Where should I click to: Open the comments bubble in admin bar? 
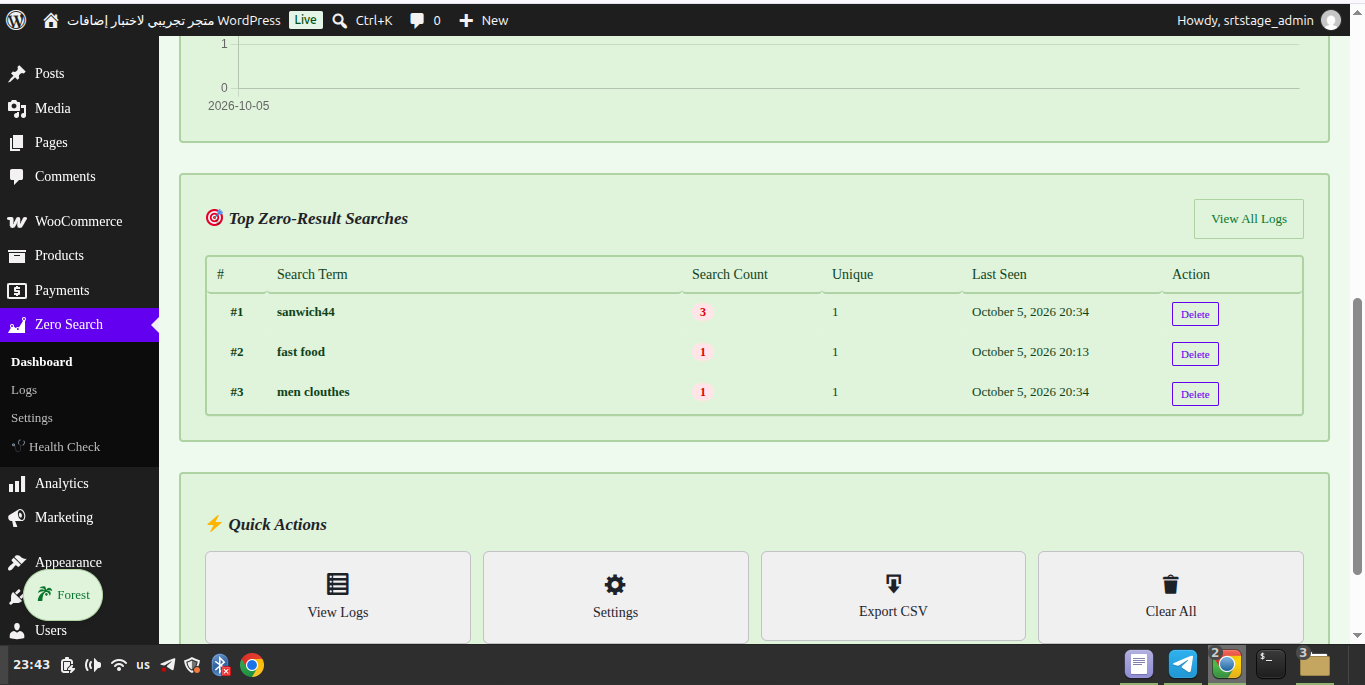(417, 20)
